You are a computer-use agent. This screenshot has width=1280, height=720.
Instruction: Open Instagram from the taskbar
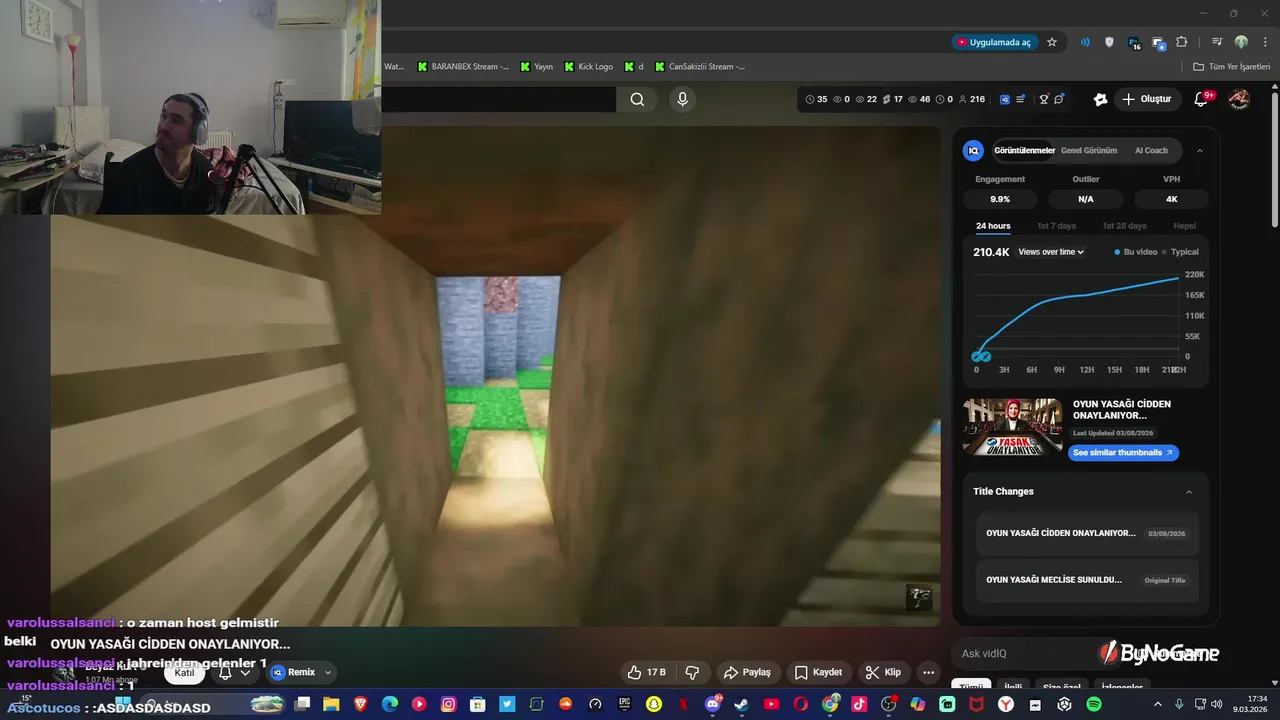449,704
